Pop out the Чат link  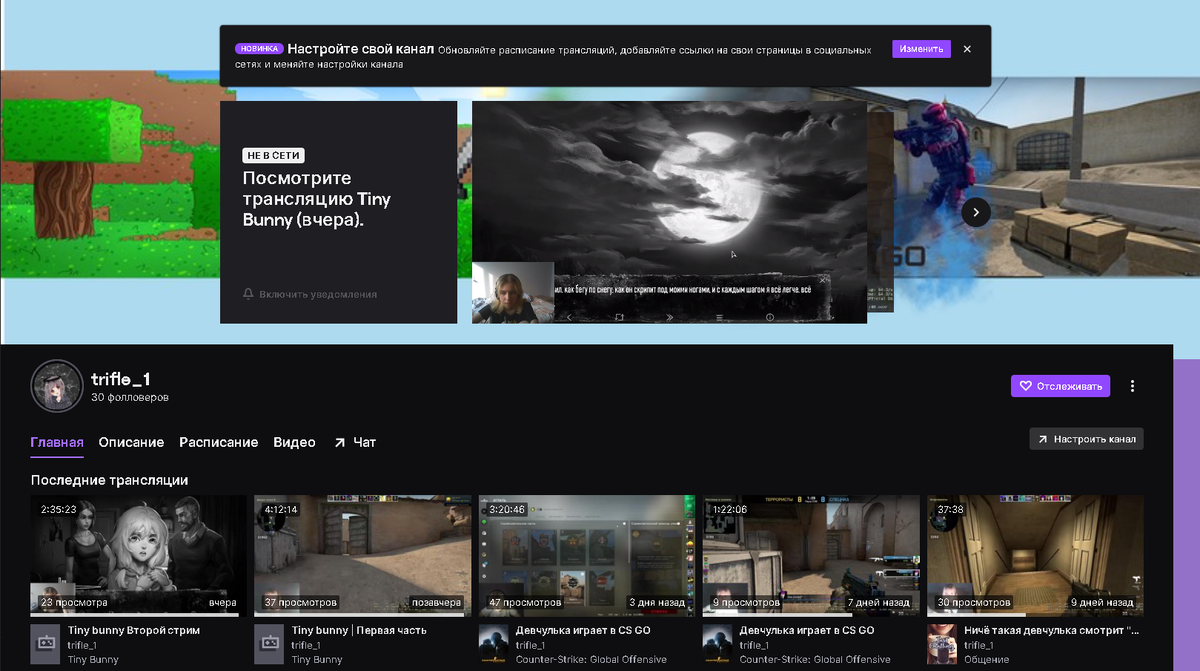click(x=355, y=442)
